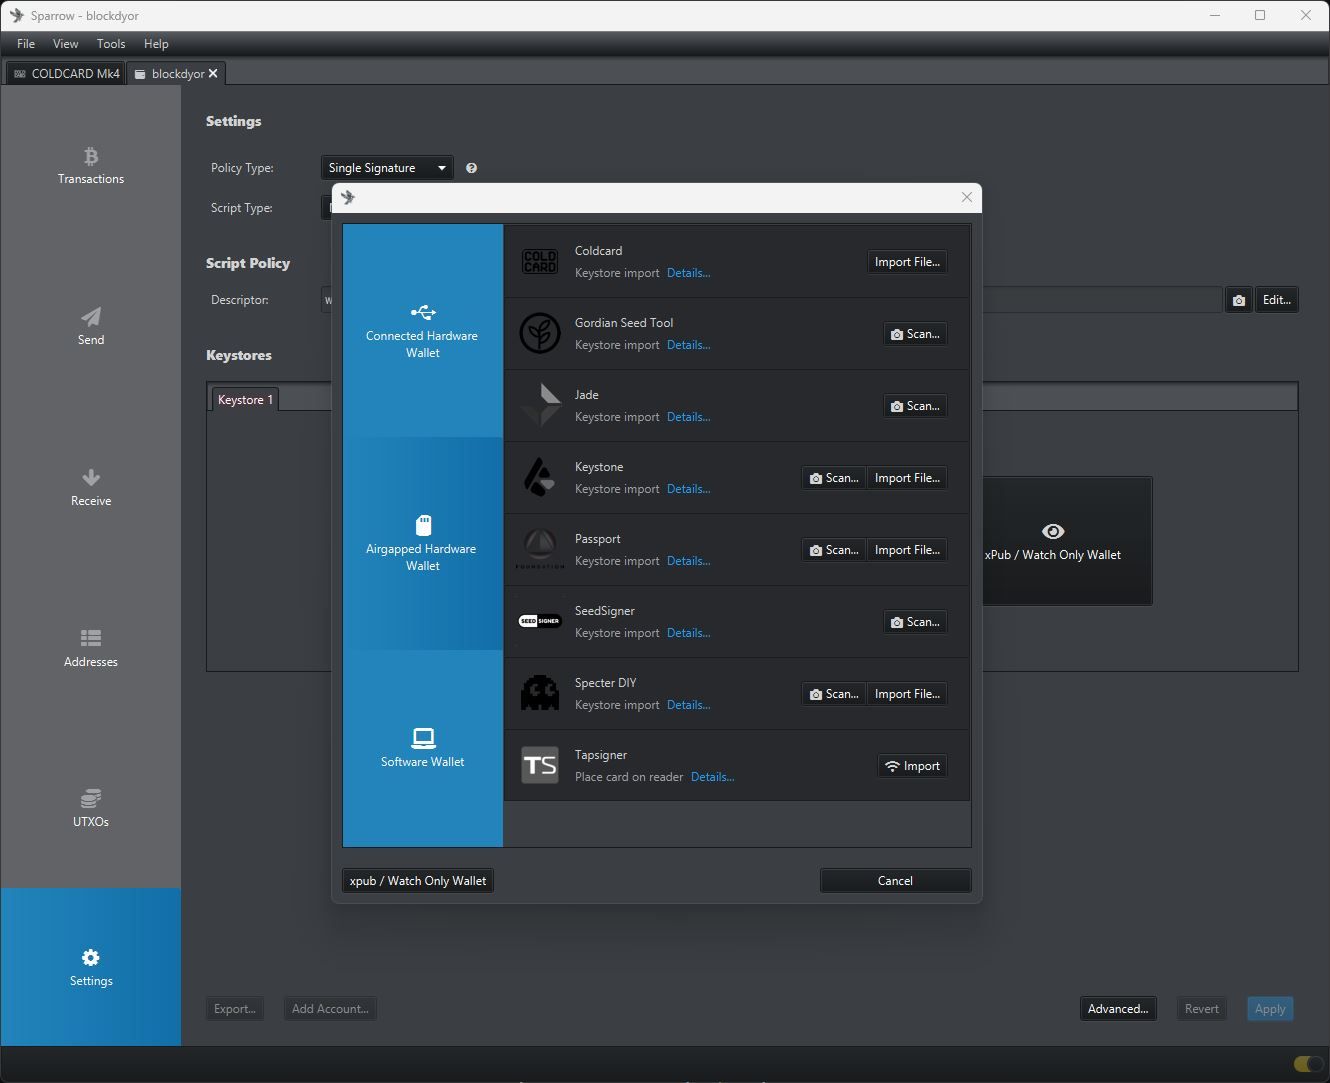Scan QR for Specter DIY

[834, 694]
